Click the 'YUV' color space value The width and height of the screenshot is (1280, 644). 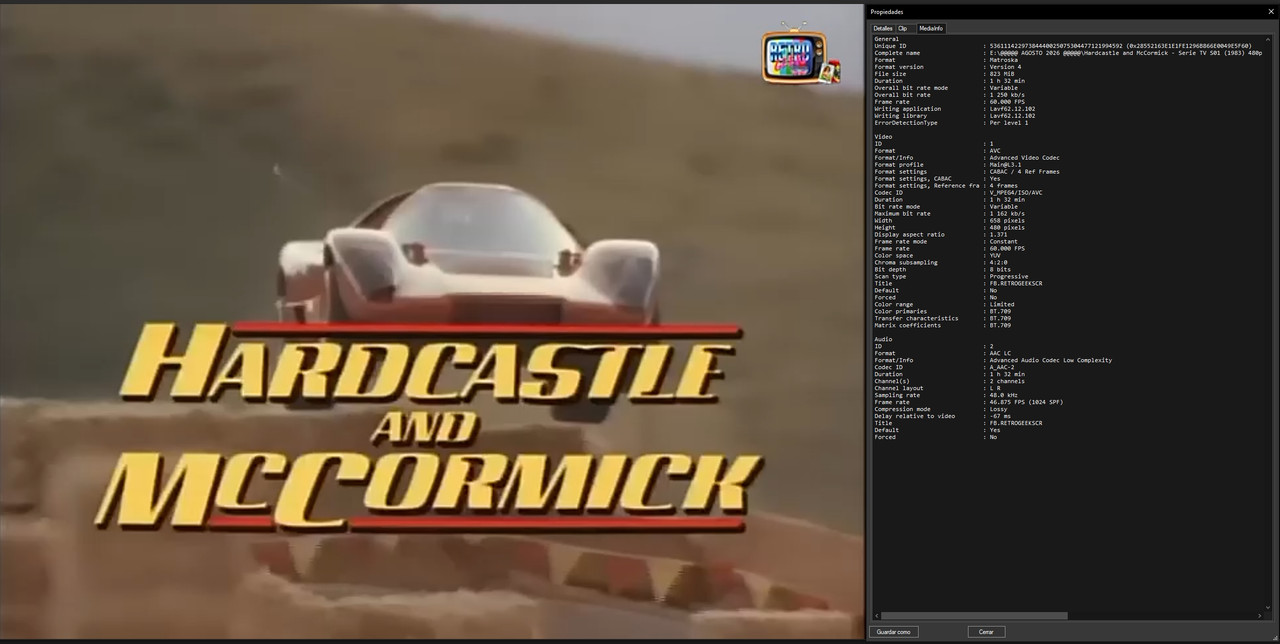[x=995, y=256]
